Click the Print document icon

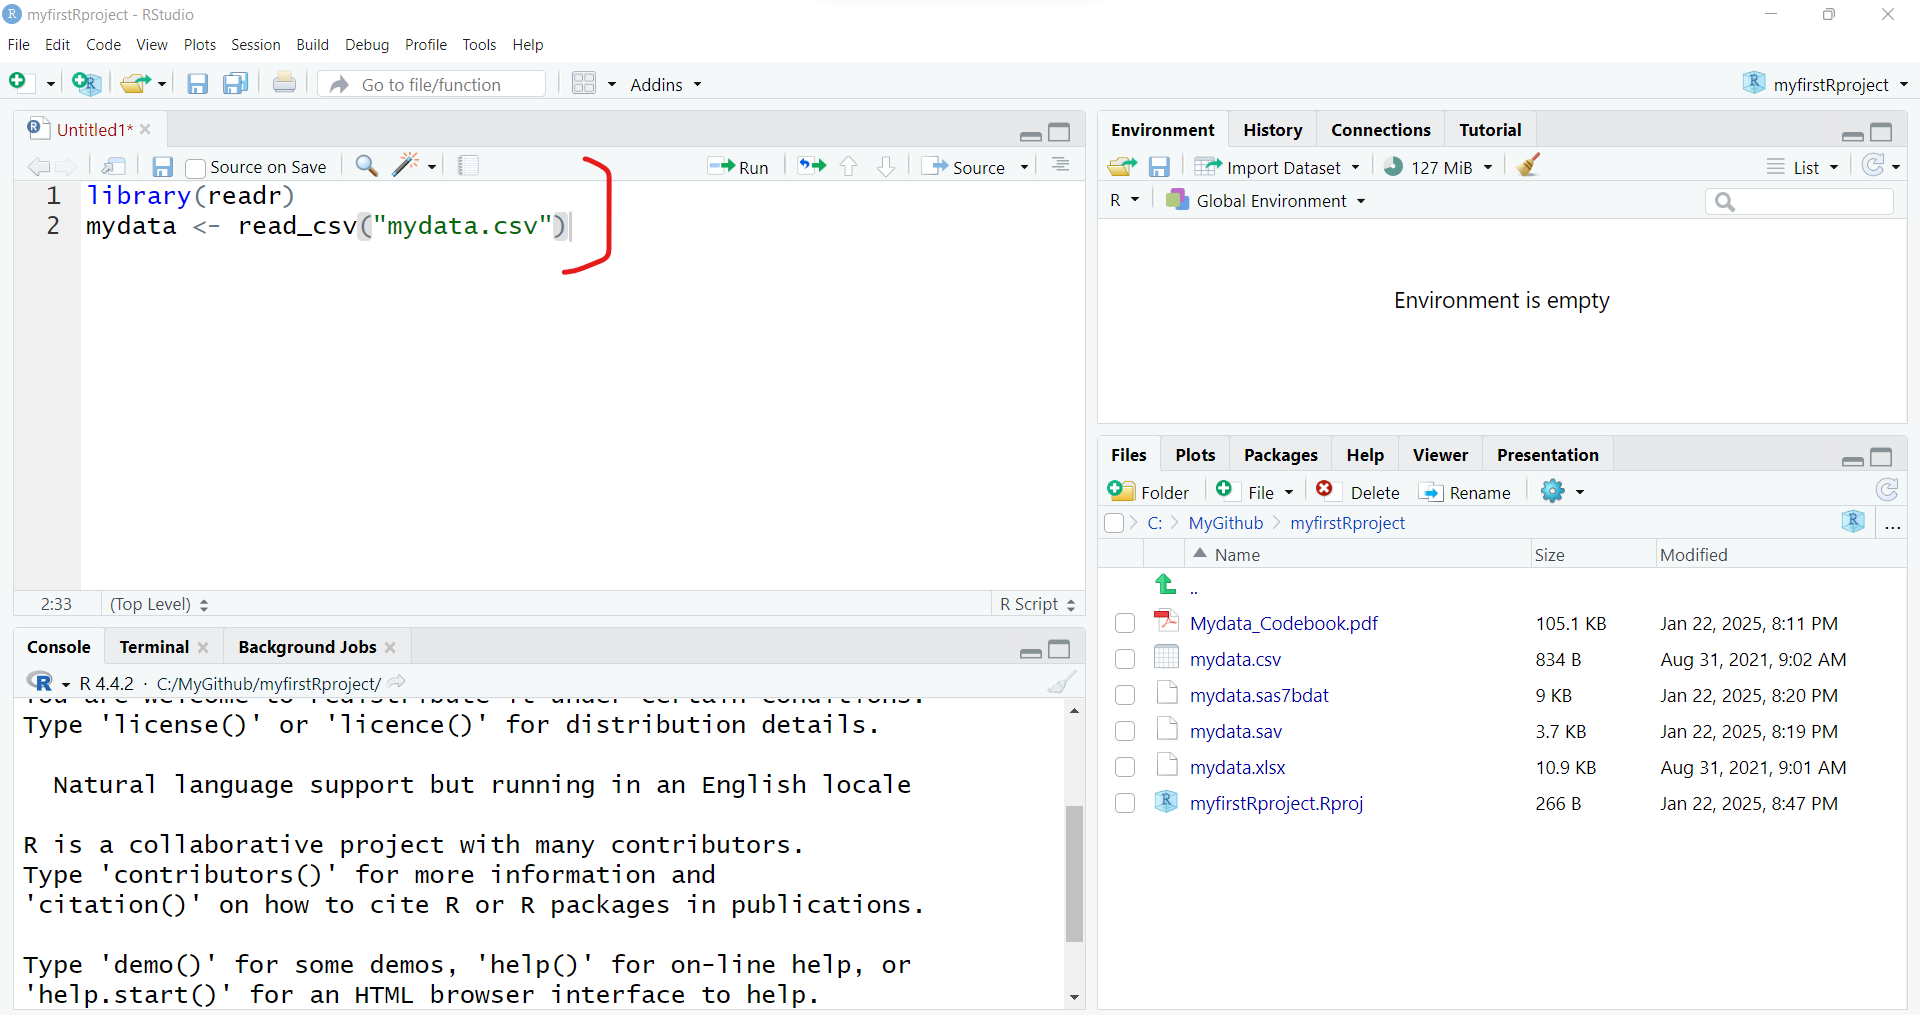tap(284, 83)
